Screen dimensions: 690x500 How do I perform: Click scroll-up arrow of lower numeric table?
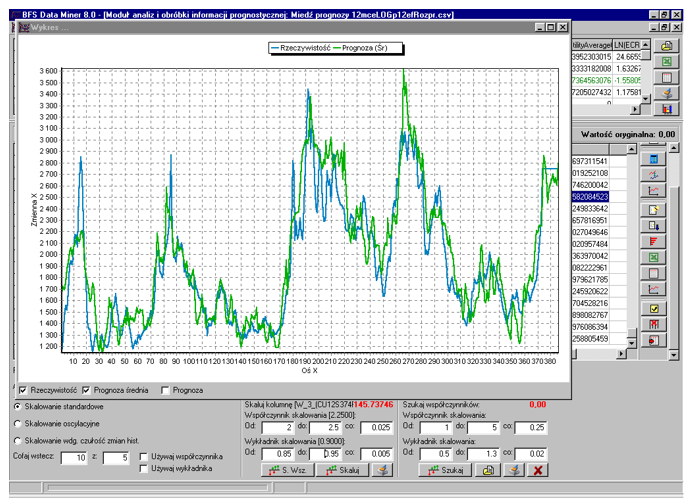(632, 149)
